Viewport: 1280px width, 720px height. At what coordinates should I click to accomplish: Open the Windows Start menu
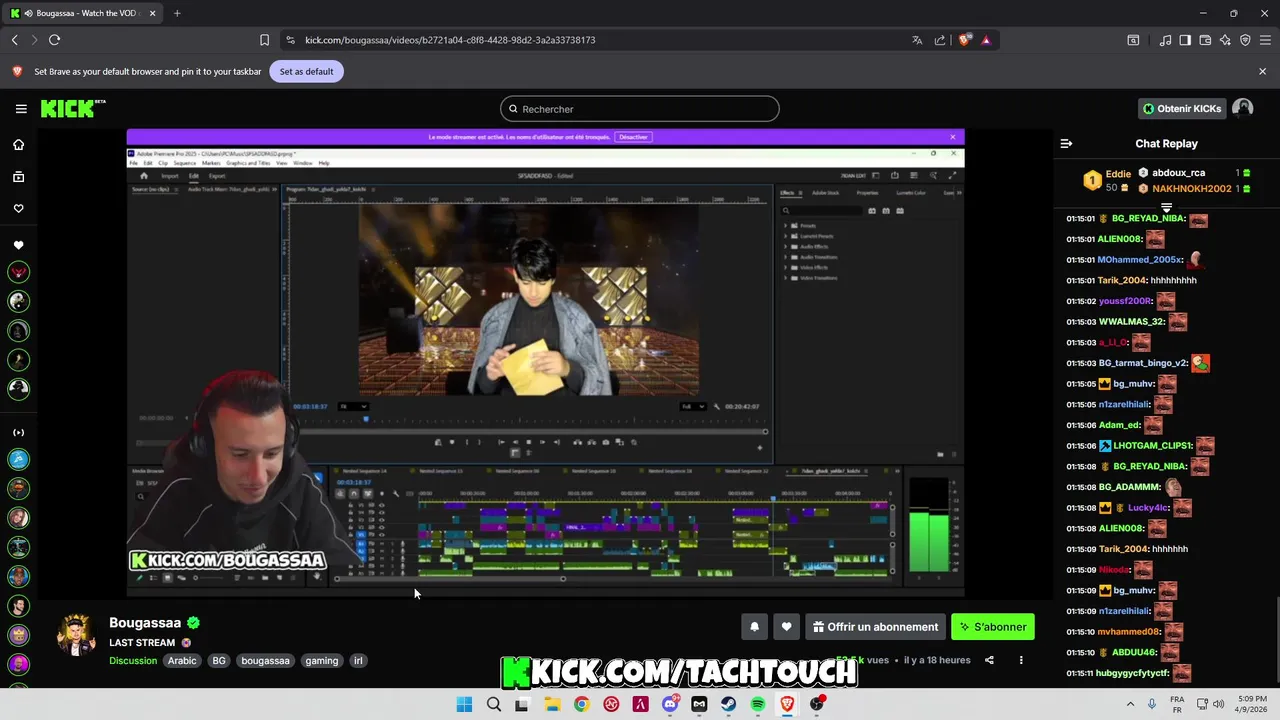click(x=464, y=705)
